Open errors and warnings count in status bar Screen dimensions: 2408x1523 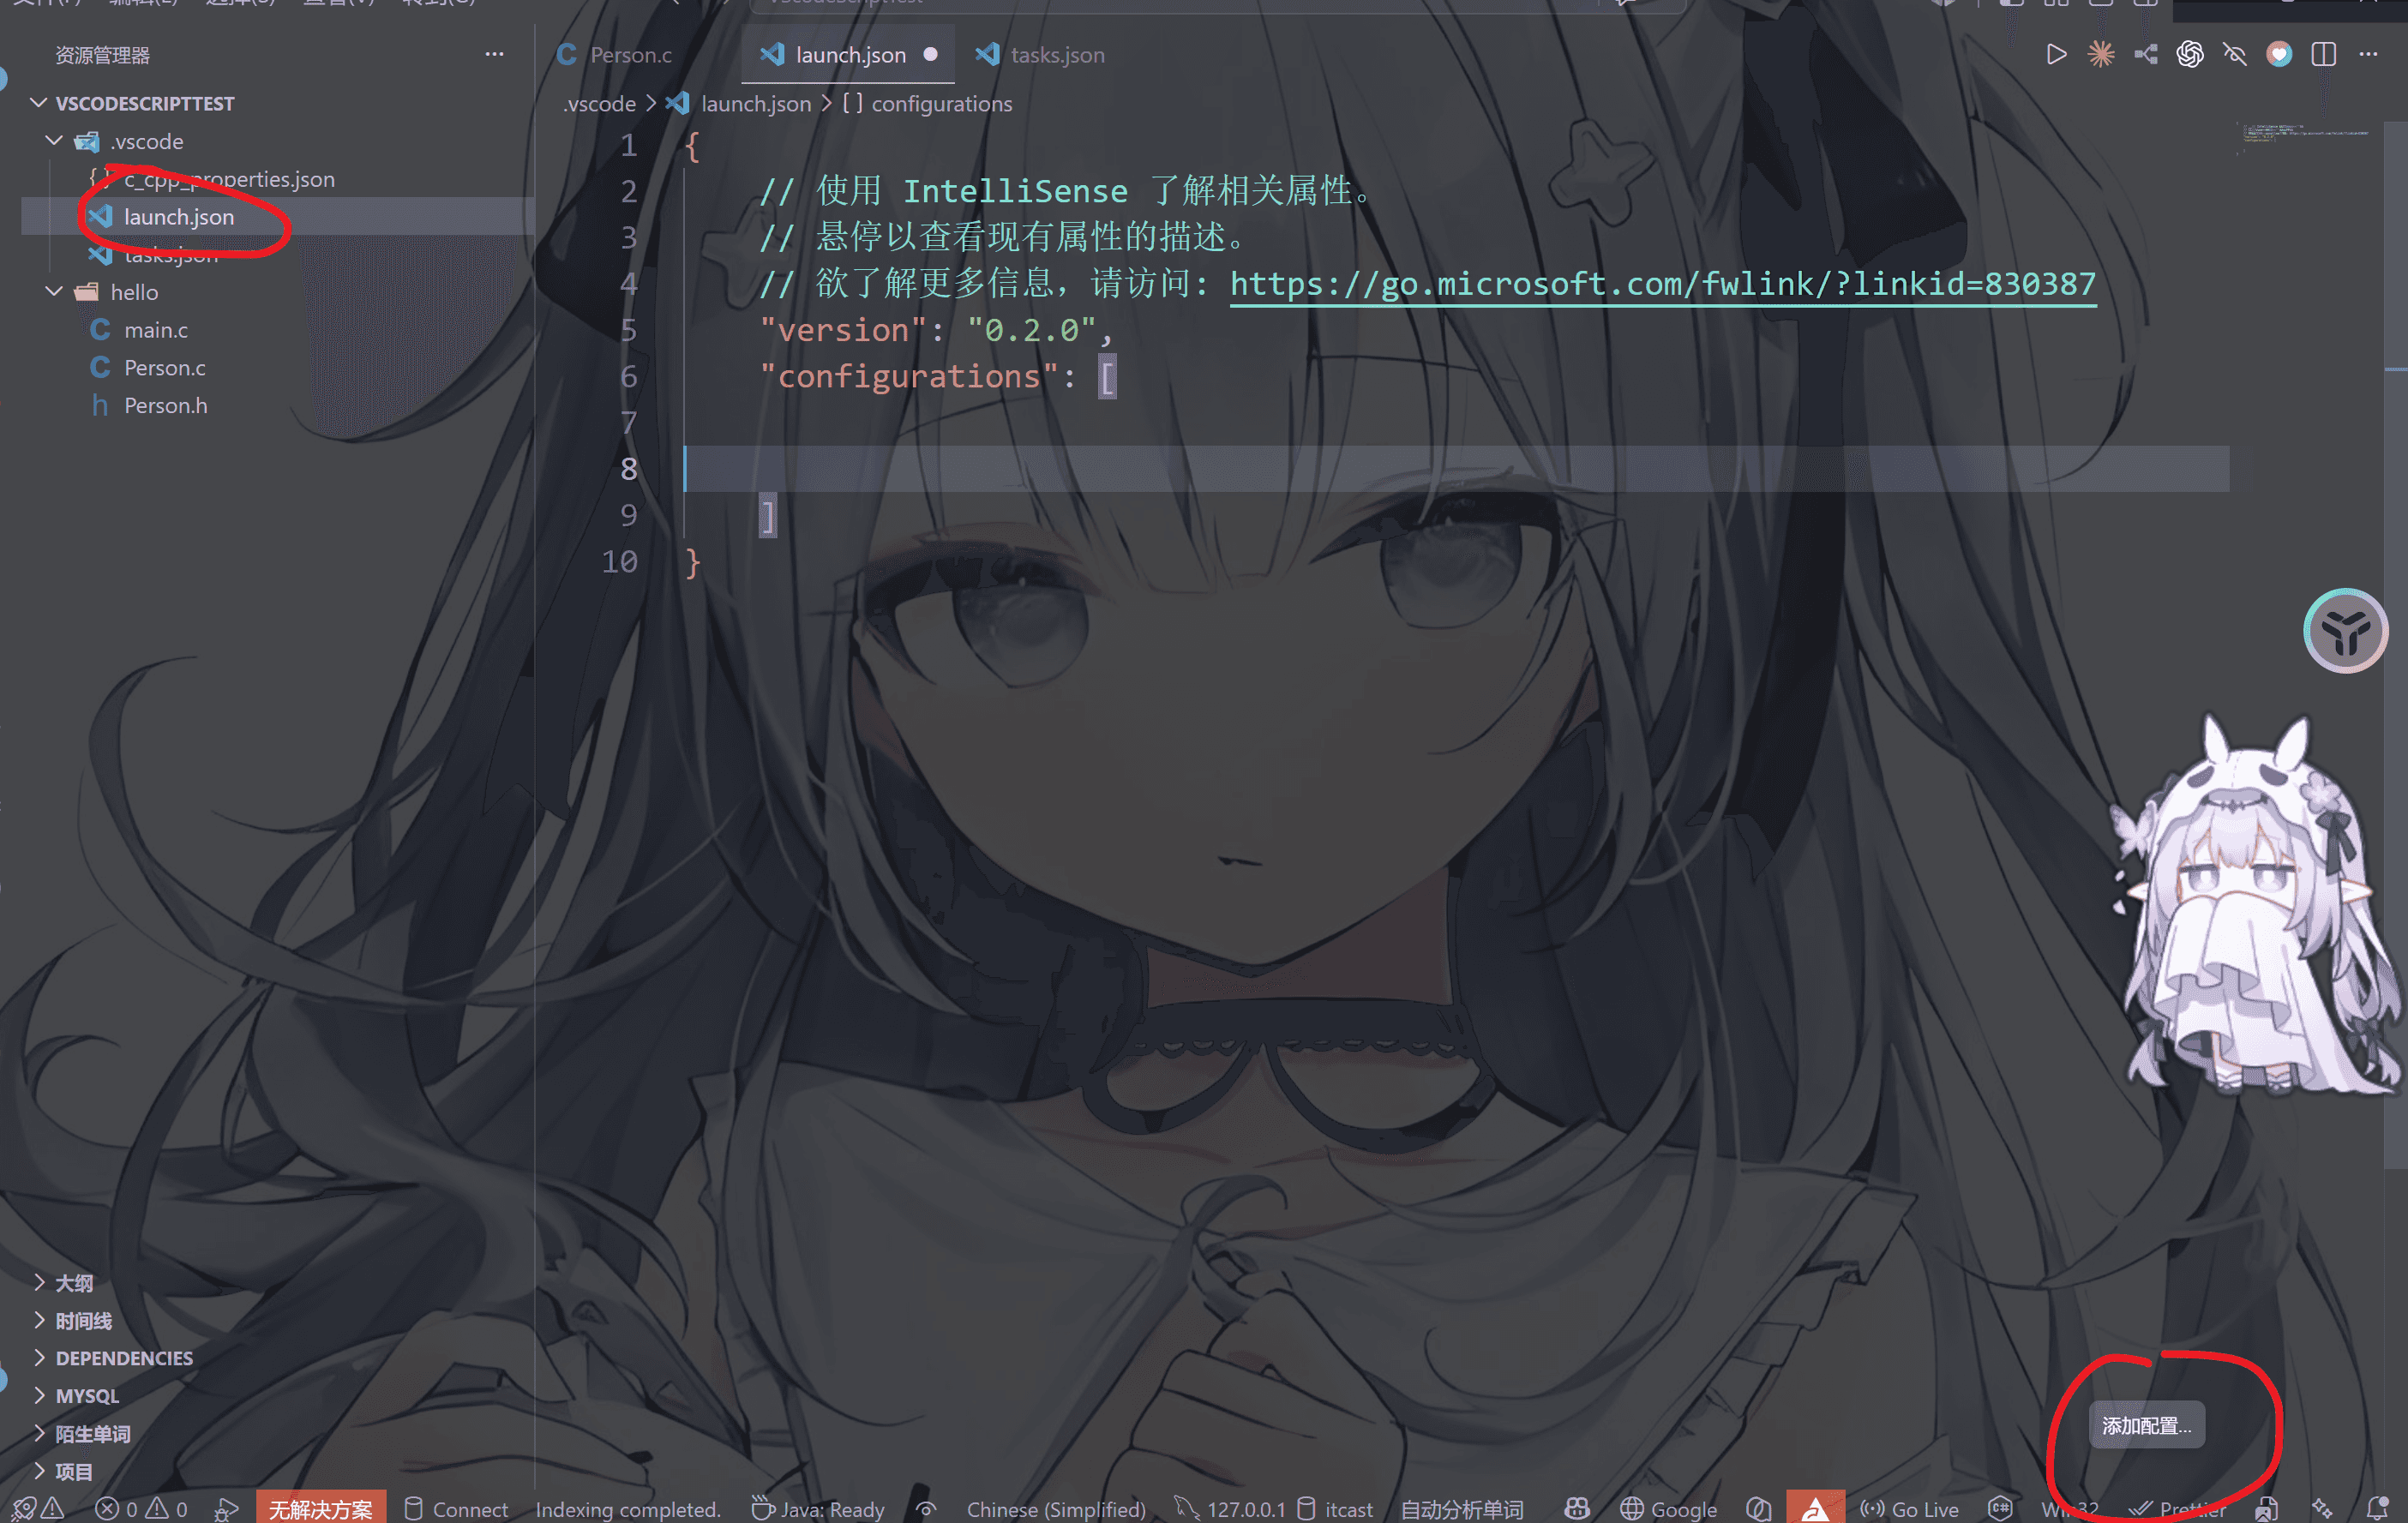pyautogui.click(x=141, y=1509)
